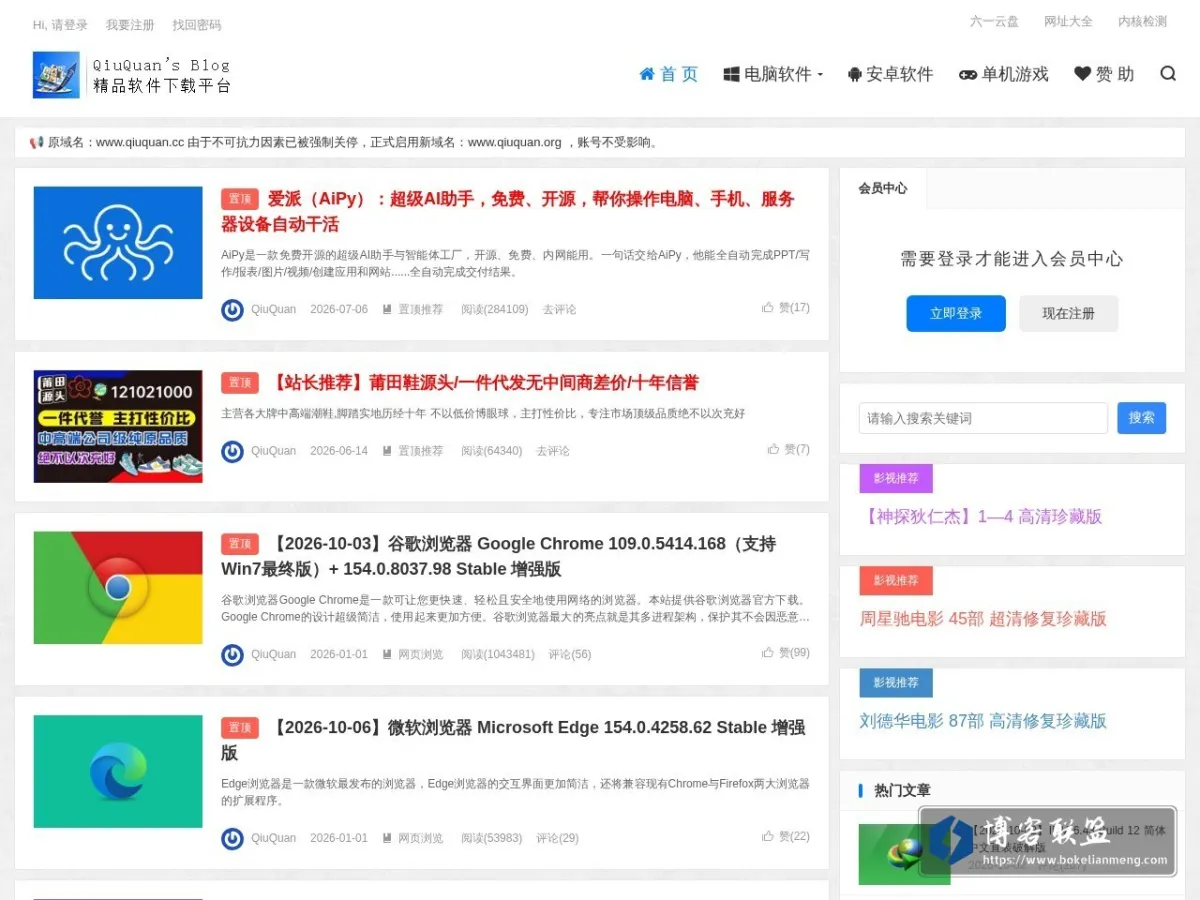Click 请登录 link at top
This screenshot has height=900, width=1200.
69,25
